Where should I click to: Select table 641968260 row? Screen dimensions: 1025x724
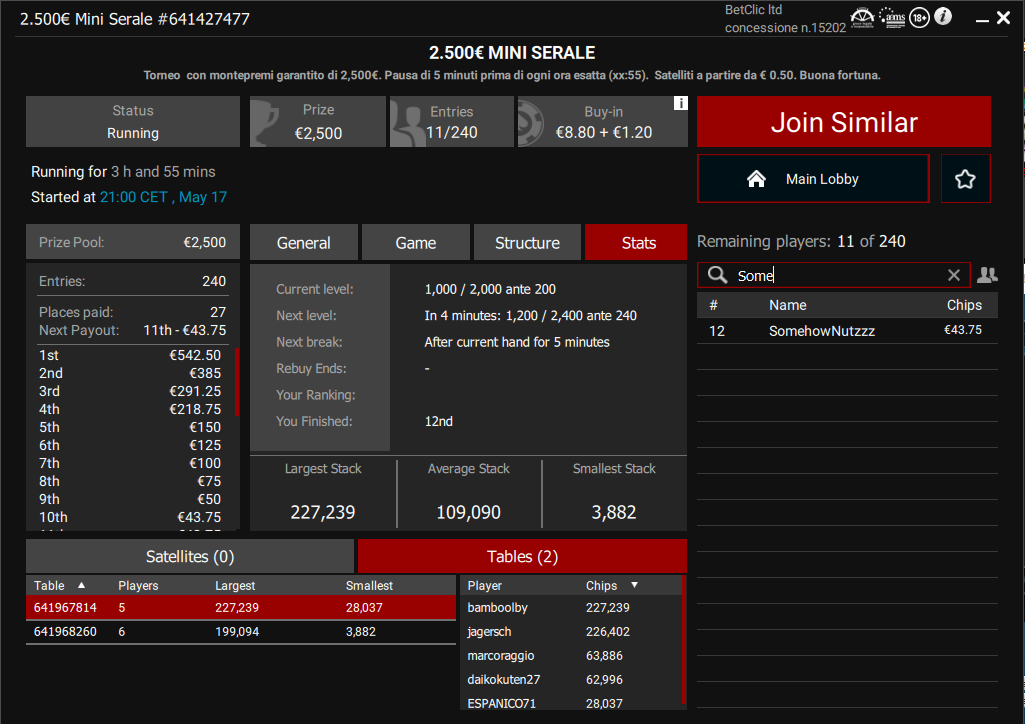point(241,631)
